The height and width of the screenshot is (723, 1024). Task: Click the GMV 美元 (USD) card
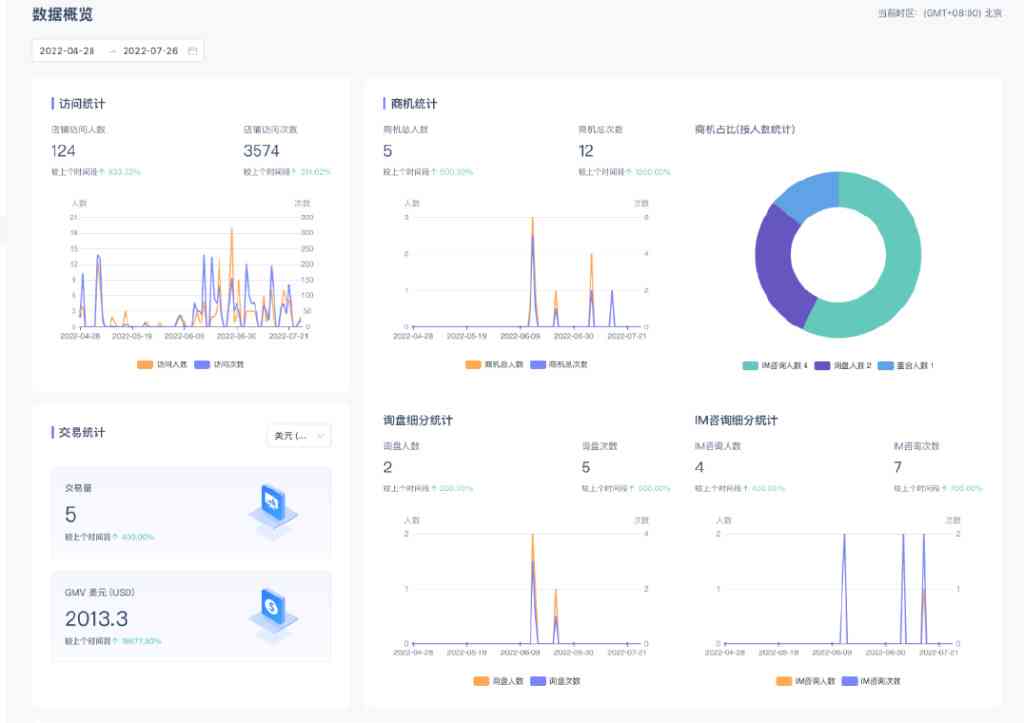[x=190, y=616]
